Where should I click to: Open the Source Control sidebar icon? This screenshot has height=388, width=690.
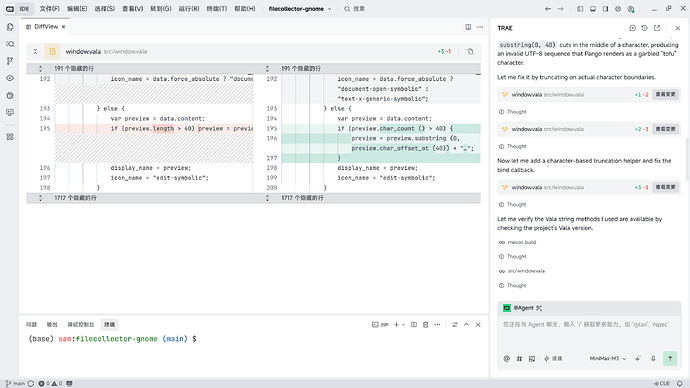tap(10, 61)
